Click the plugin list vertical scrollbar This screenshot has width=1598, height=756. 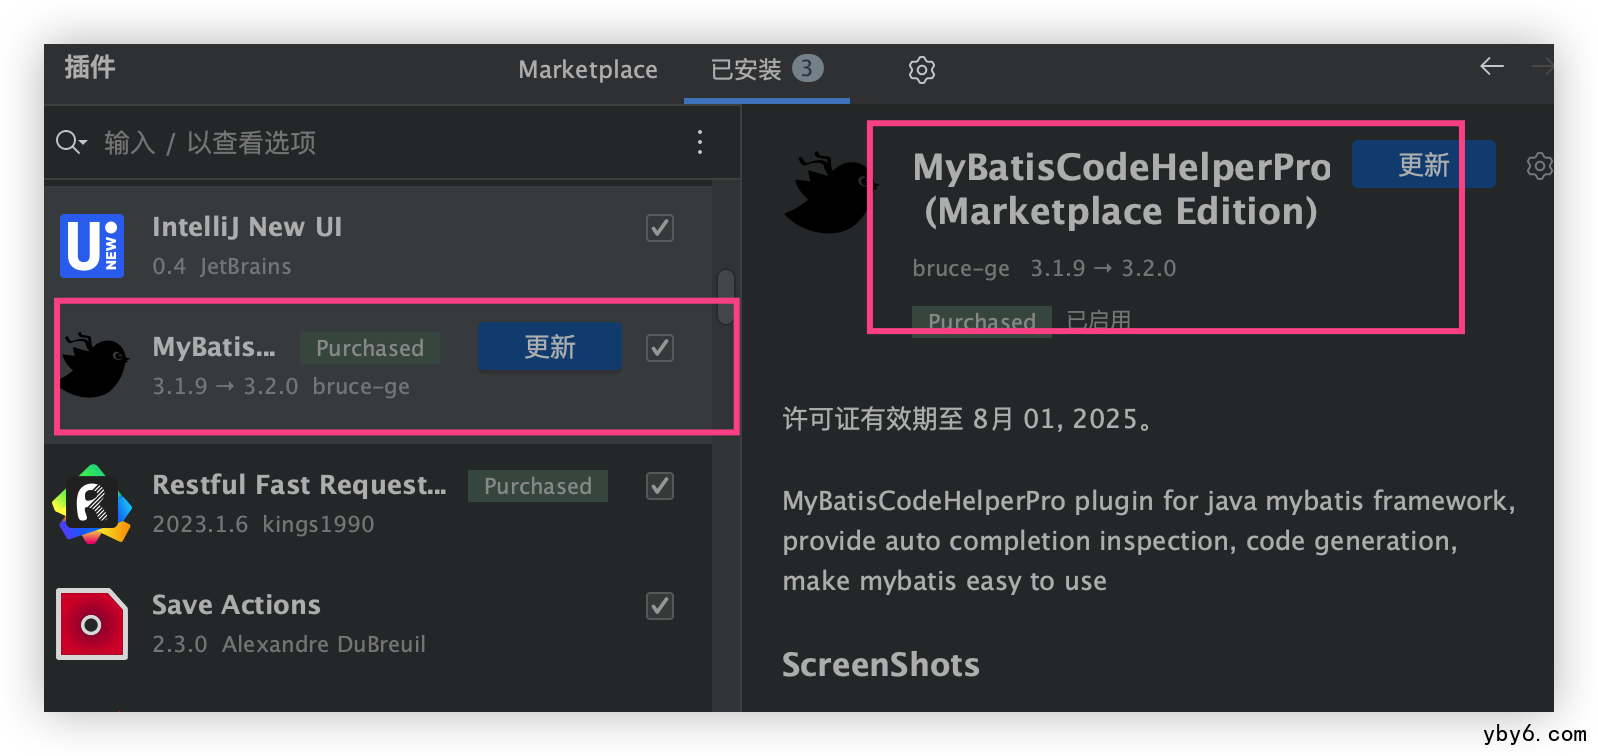click(726, 297)
